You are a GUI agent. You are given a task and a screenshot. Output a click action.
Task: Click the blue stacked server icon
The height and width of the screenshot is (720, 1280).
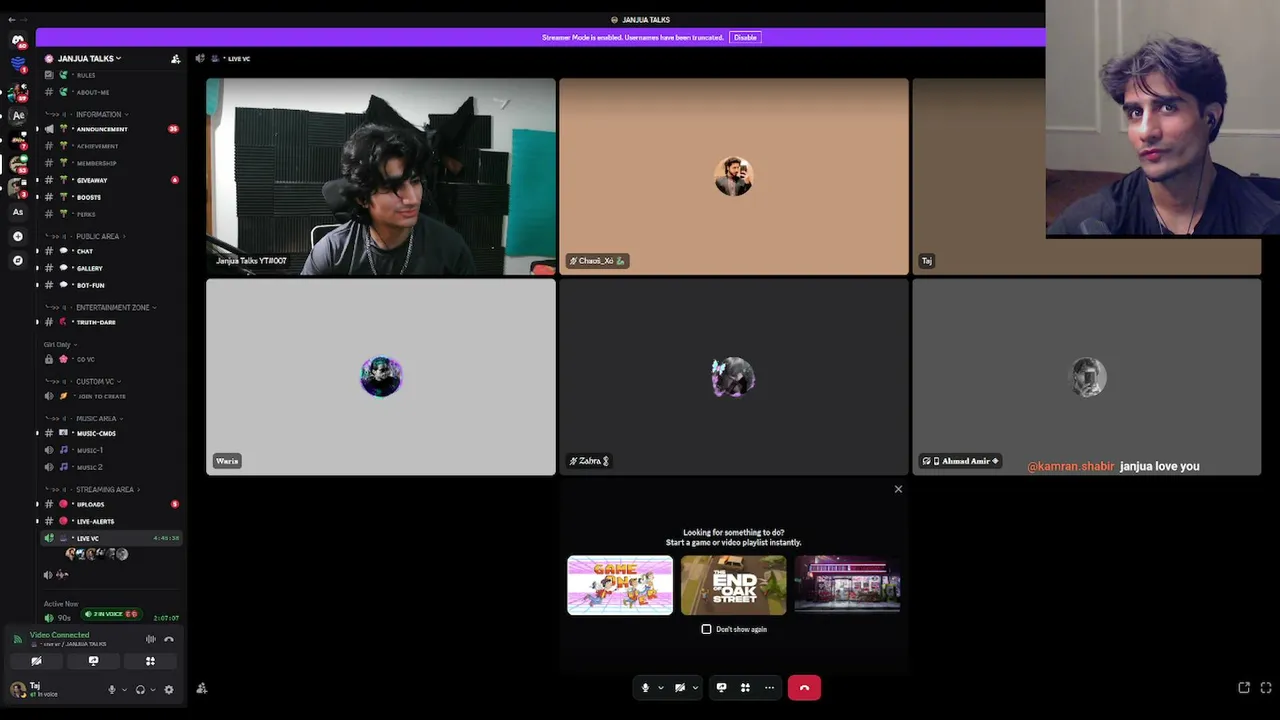tap(18, 63)
